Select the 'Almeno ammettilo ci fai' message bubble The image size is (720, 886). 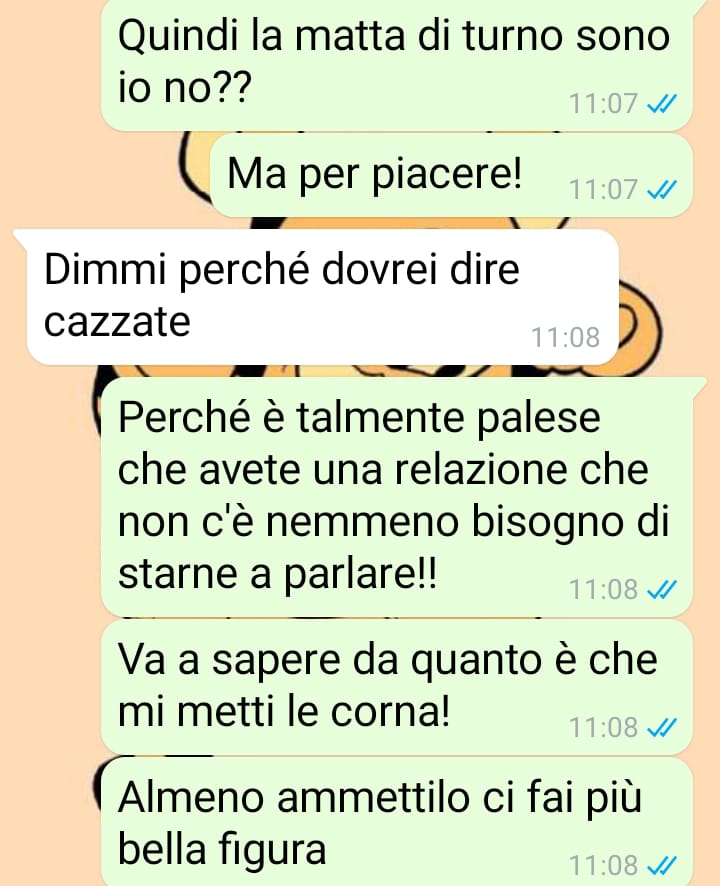click(397, 822)
